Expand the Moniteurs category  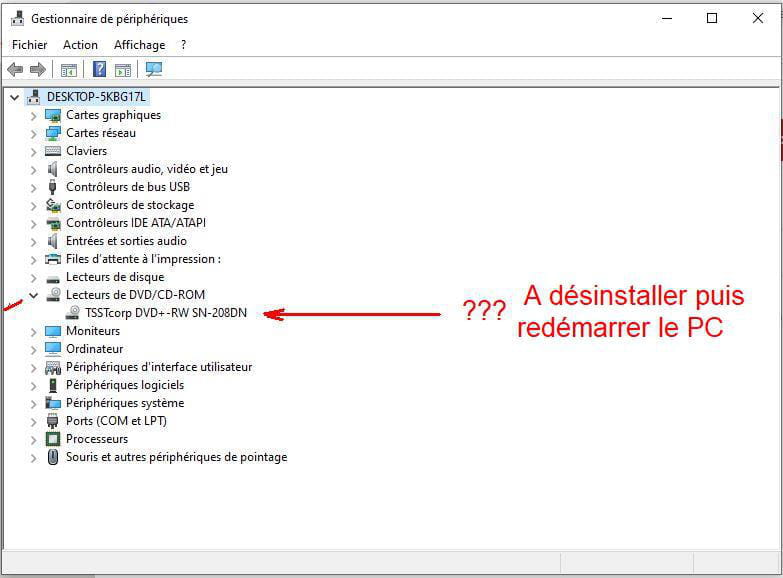click(x=33, y=332)
